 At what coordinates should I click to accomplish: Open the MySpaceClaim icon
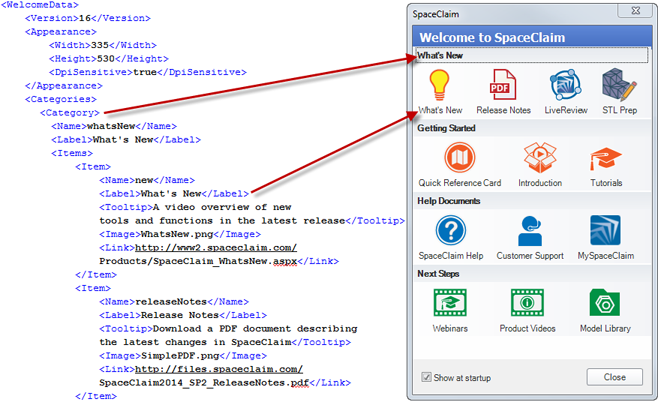click(x=605, y=231)
